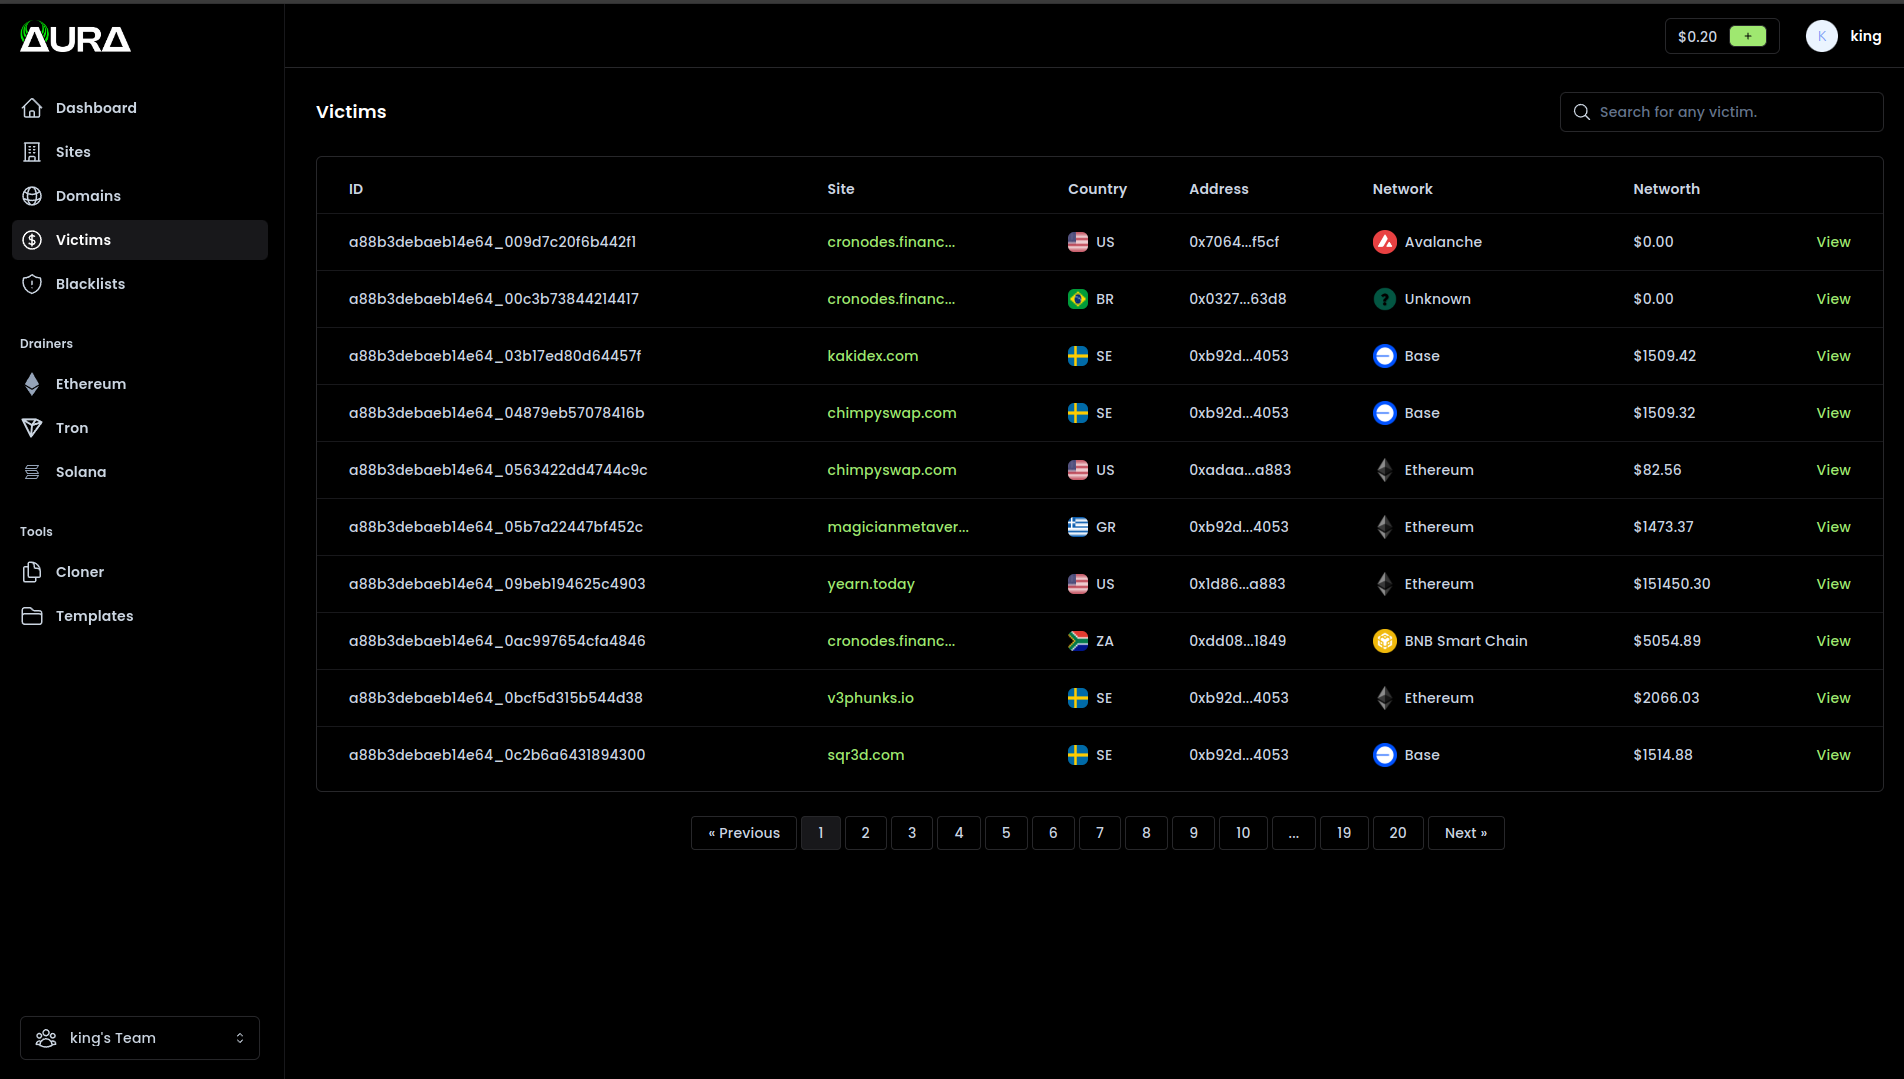Click the Ethereum icon in v3phunks.io row

pos(1384,698)
